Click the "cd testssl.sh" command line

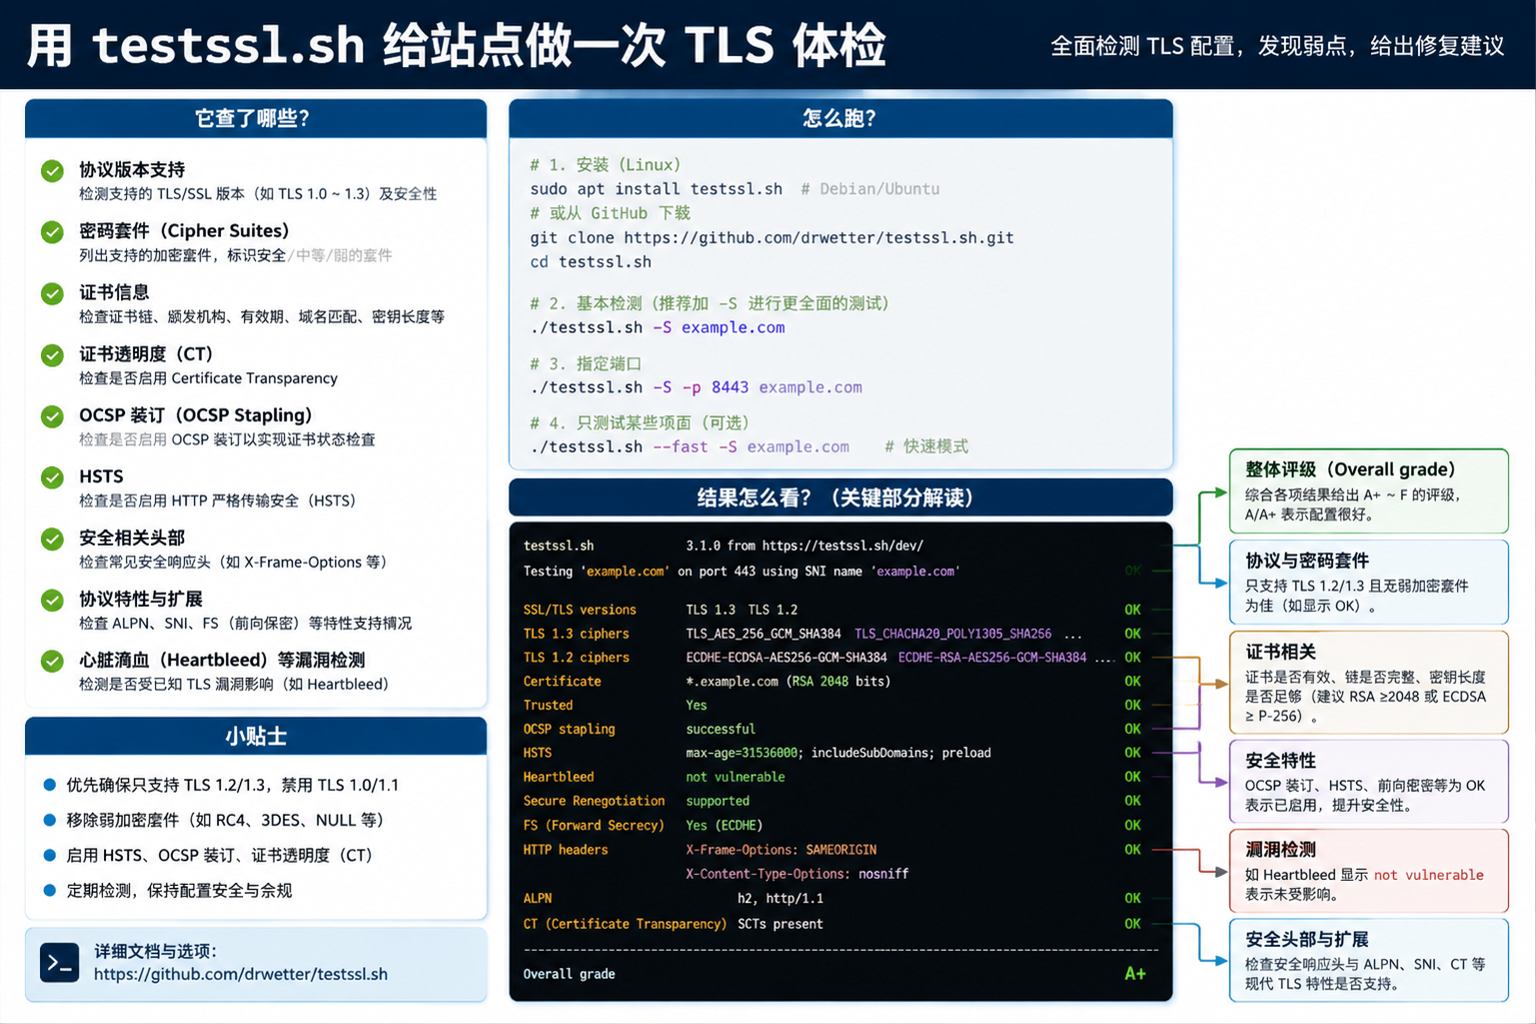coord(591,262)
